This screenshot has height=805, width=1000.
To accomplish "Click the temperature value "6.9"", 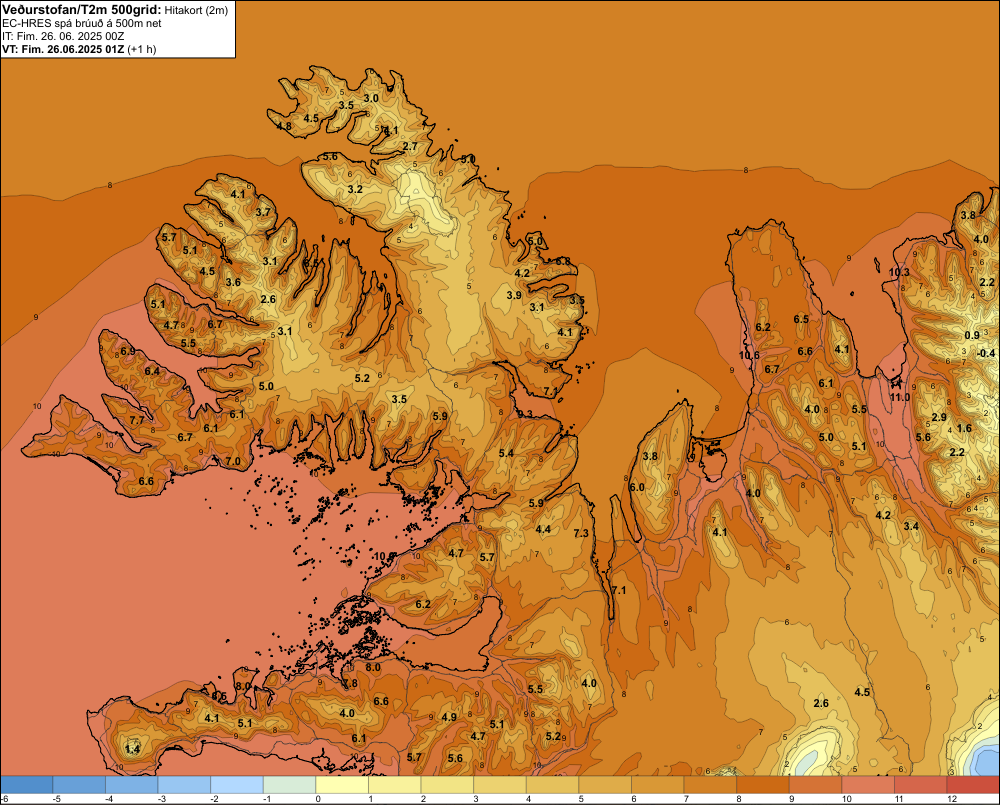I will [x=128, y=351].
